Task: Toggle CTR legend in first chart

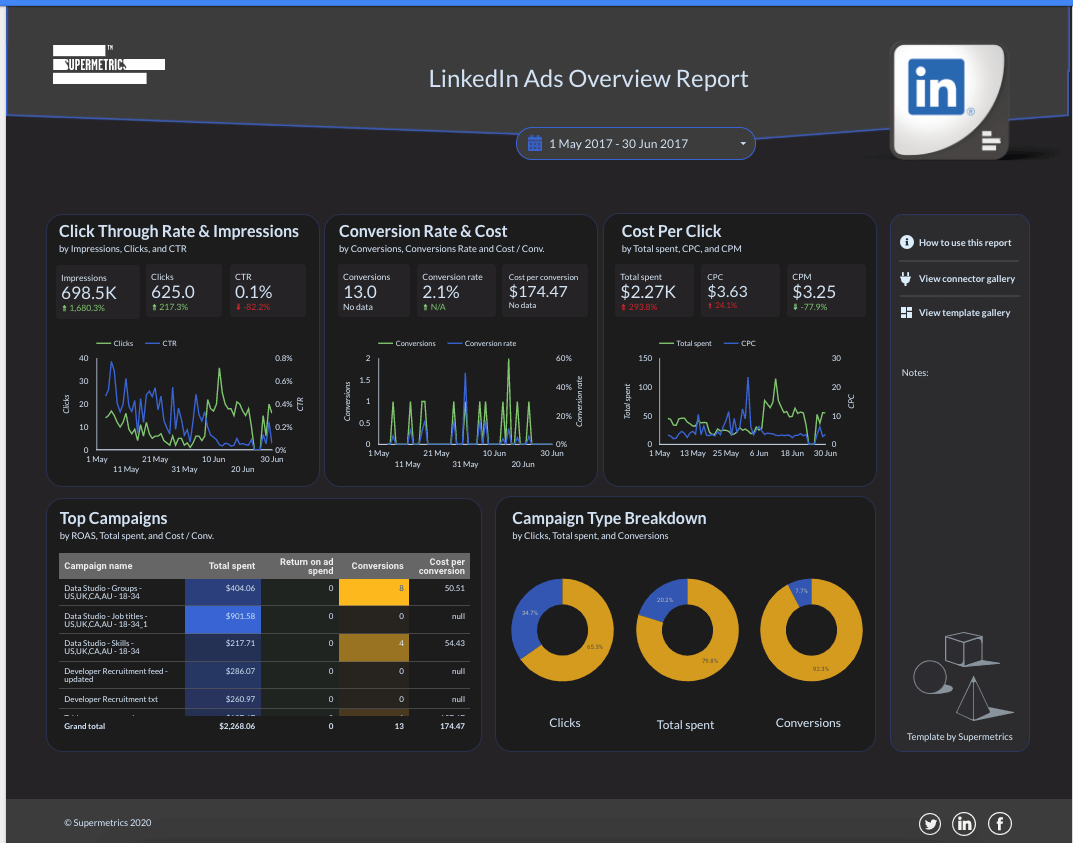Action: (161, 343)
